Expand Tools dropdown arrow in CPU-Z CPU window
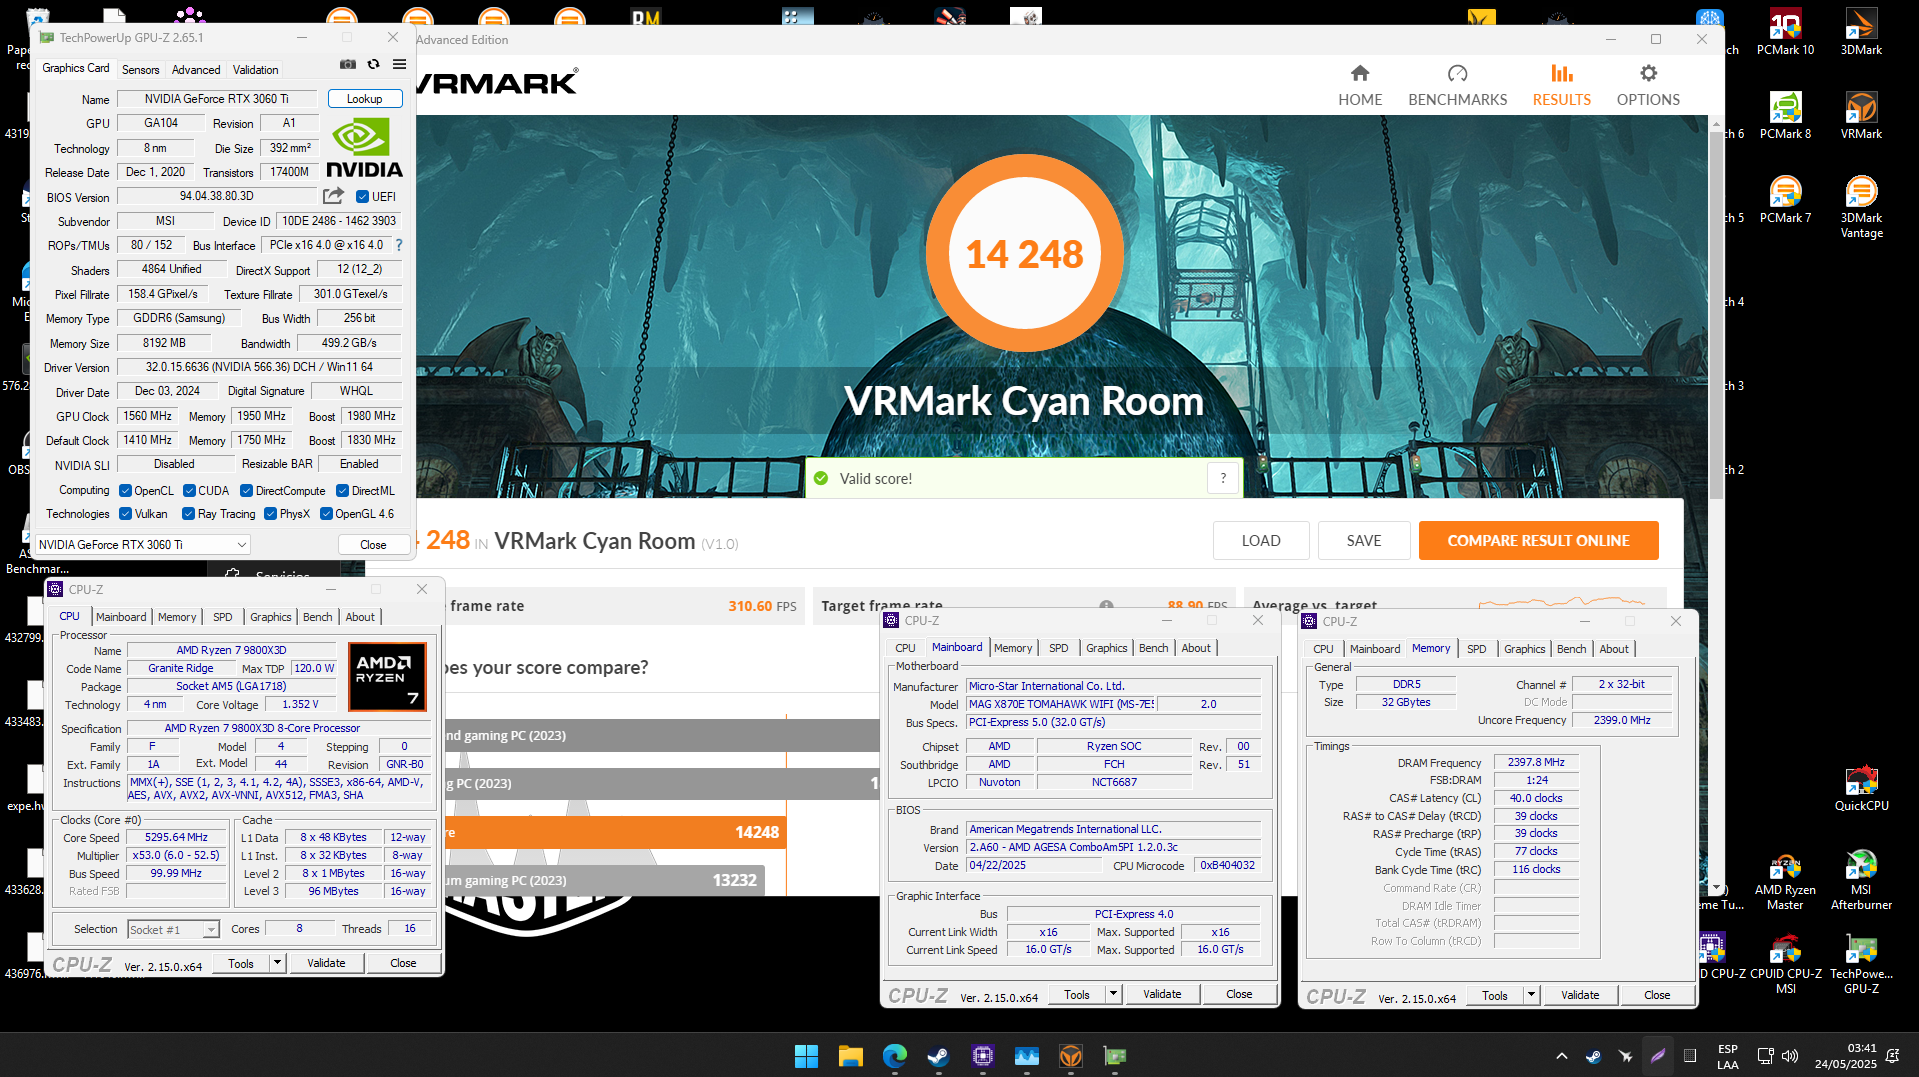Screen dimensions: 1919x1077 coord(277,963)
